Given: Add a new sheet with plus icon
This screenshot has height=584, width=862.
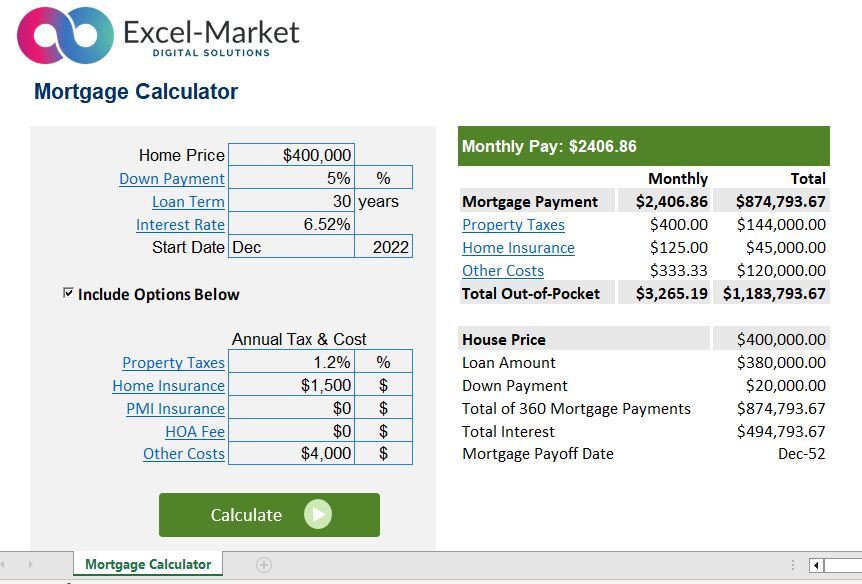Looking at the screenshot, I should pyautogui.click(x=264, y=565).
